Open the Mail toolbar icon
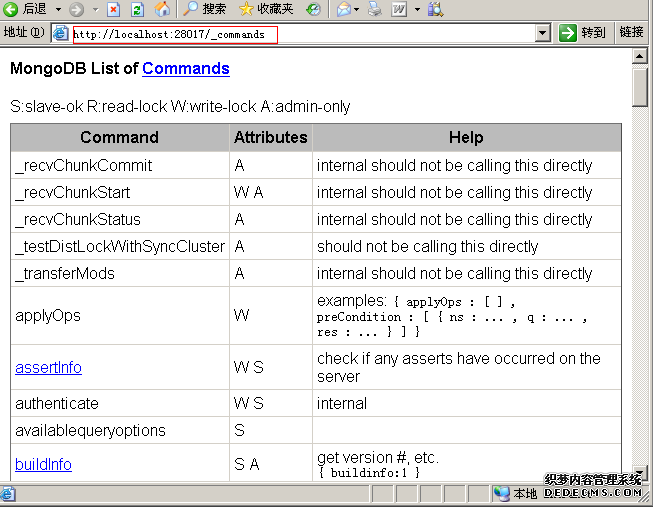 343,9
